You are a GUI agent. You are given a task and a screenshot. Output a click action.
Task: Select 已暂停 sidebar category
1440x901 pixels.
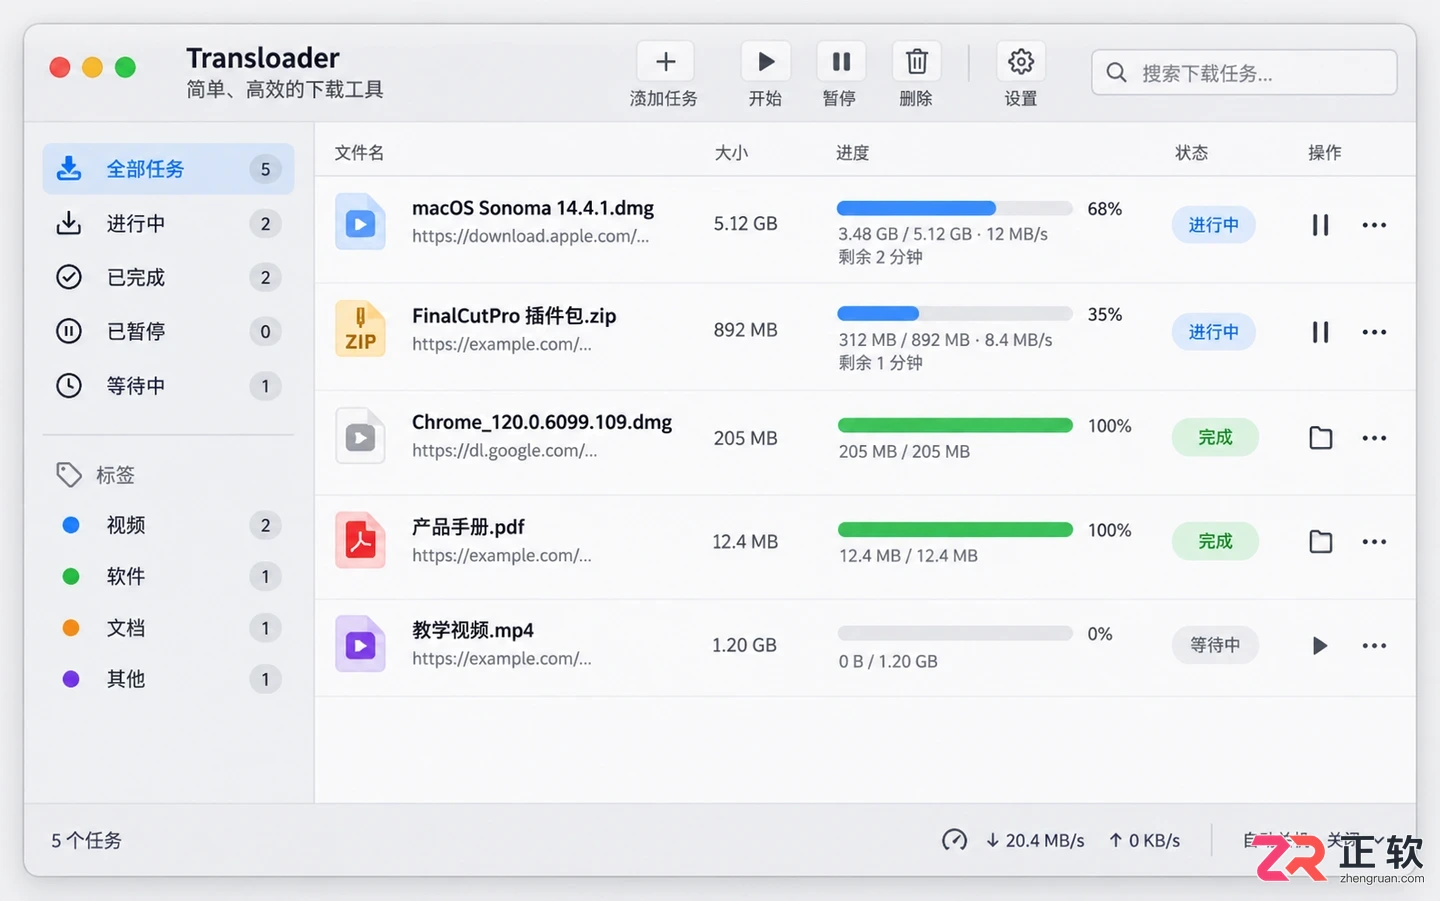168,331
